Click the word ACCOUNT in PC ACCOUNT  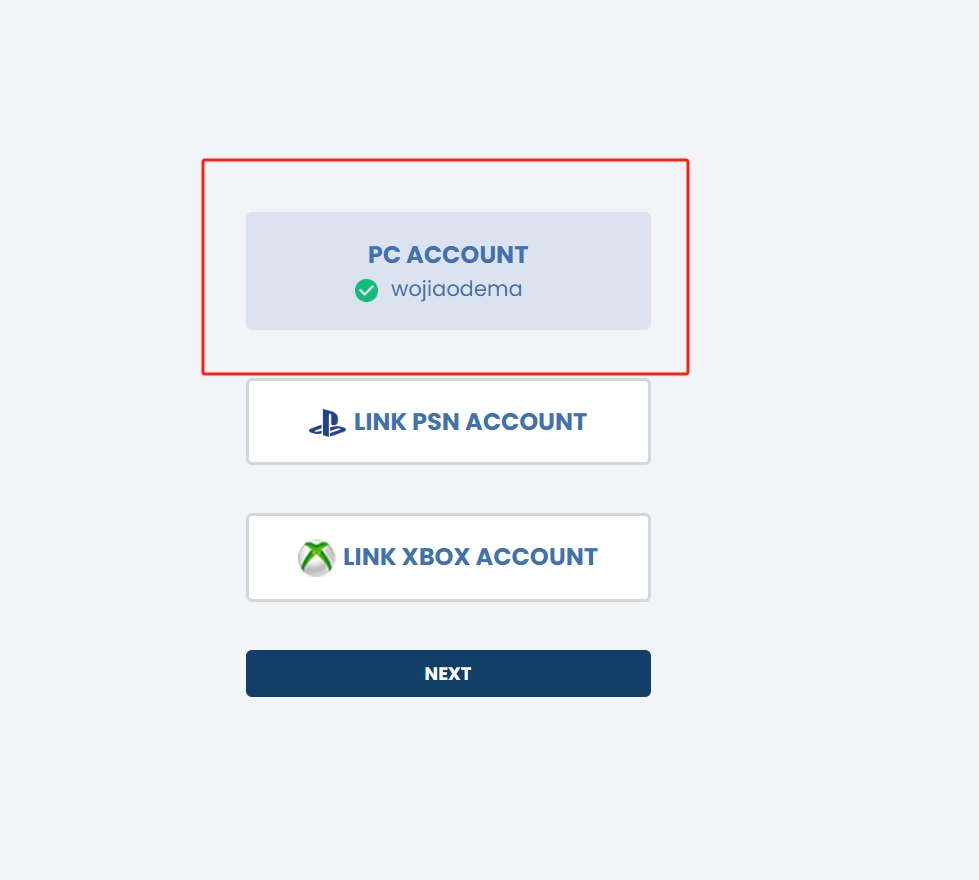pos(468,255)
